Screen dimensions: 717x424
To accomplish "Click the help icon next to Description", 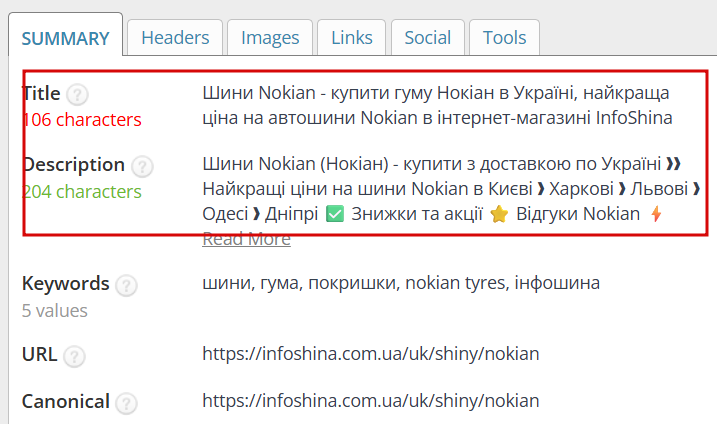I will (x=142, y=166).
